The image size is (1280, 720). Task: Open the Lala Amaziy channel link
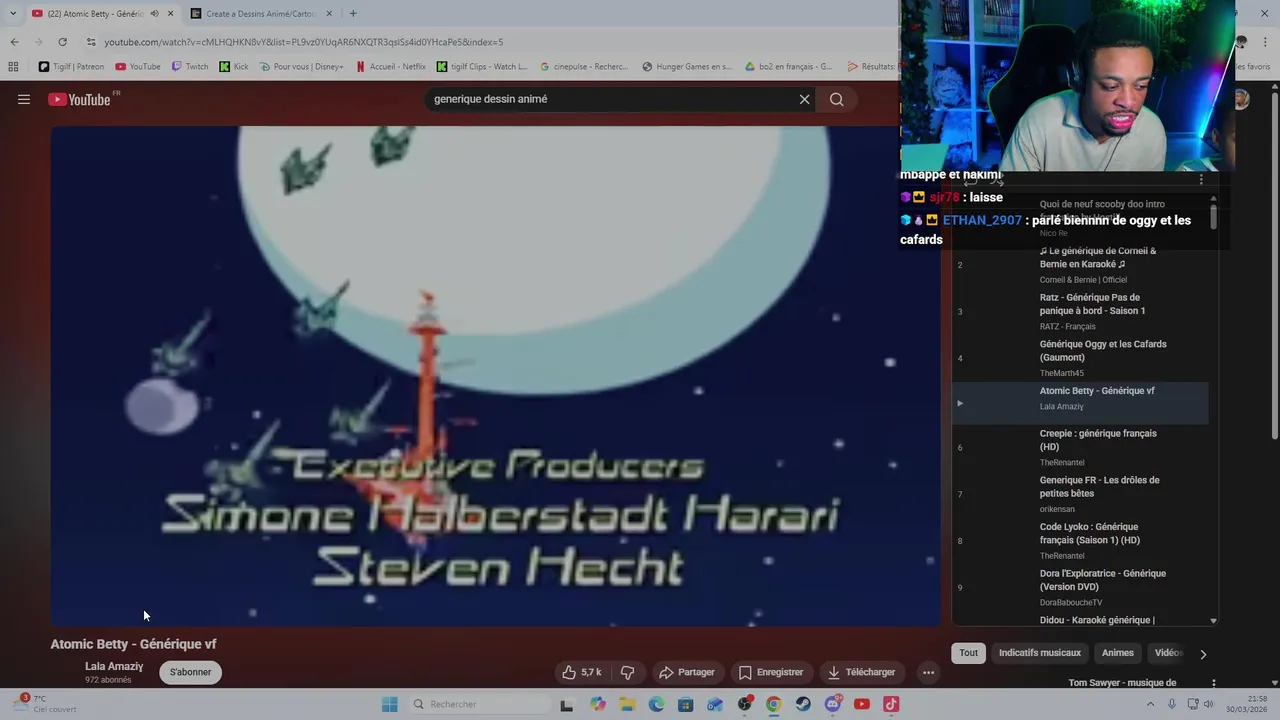114,666
